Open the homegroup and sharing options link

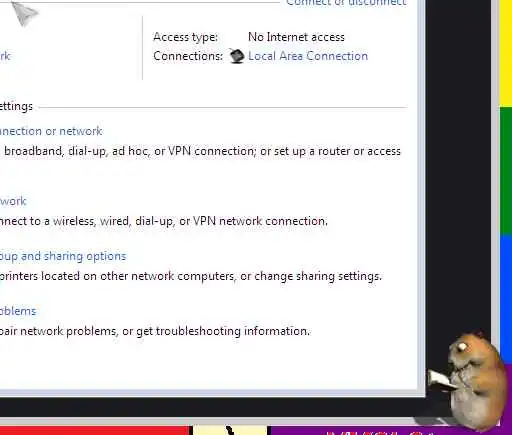tap(63, 256)
